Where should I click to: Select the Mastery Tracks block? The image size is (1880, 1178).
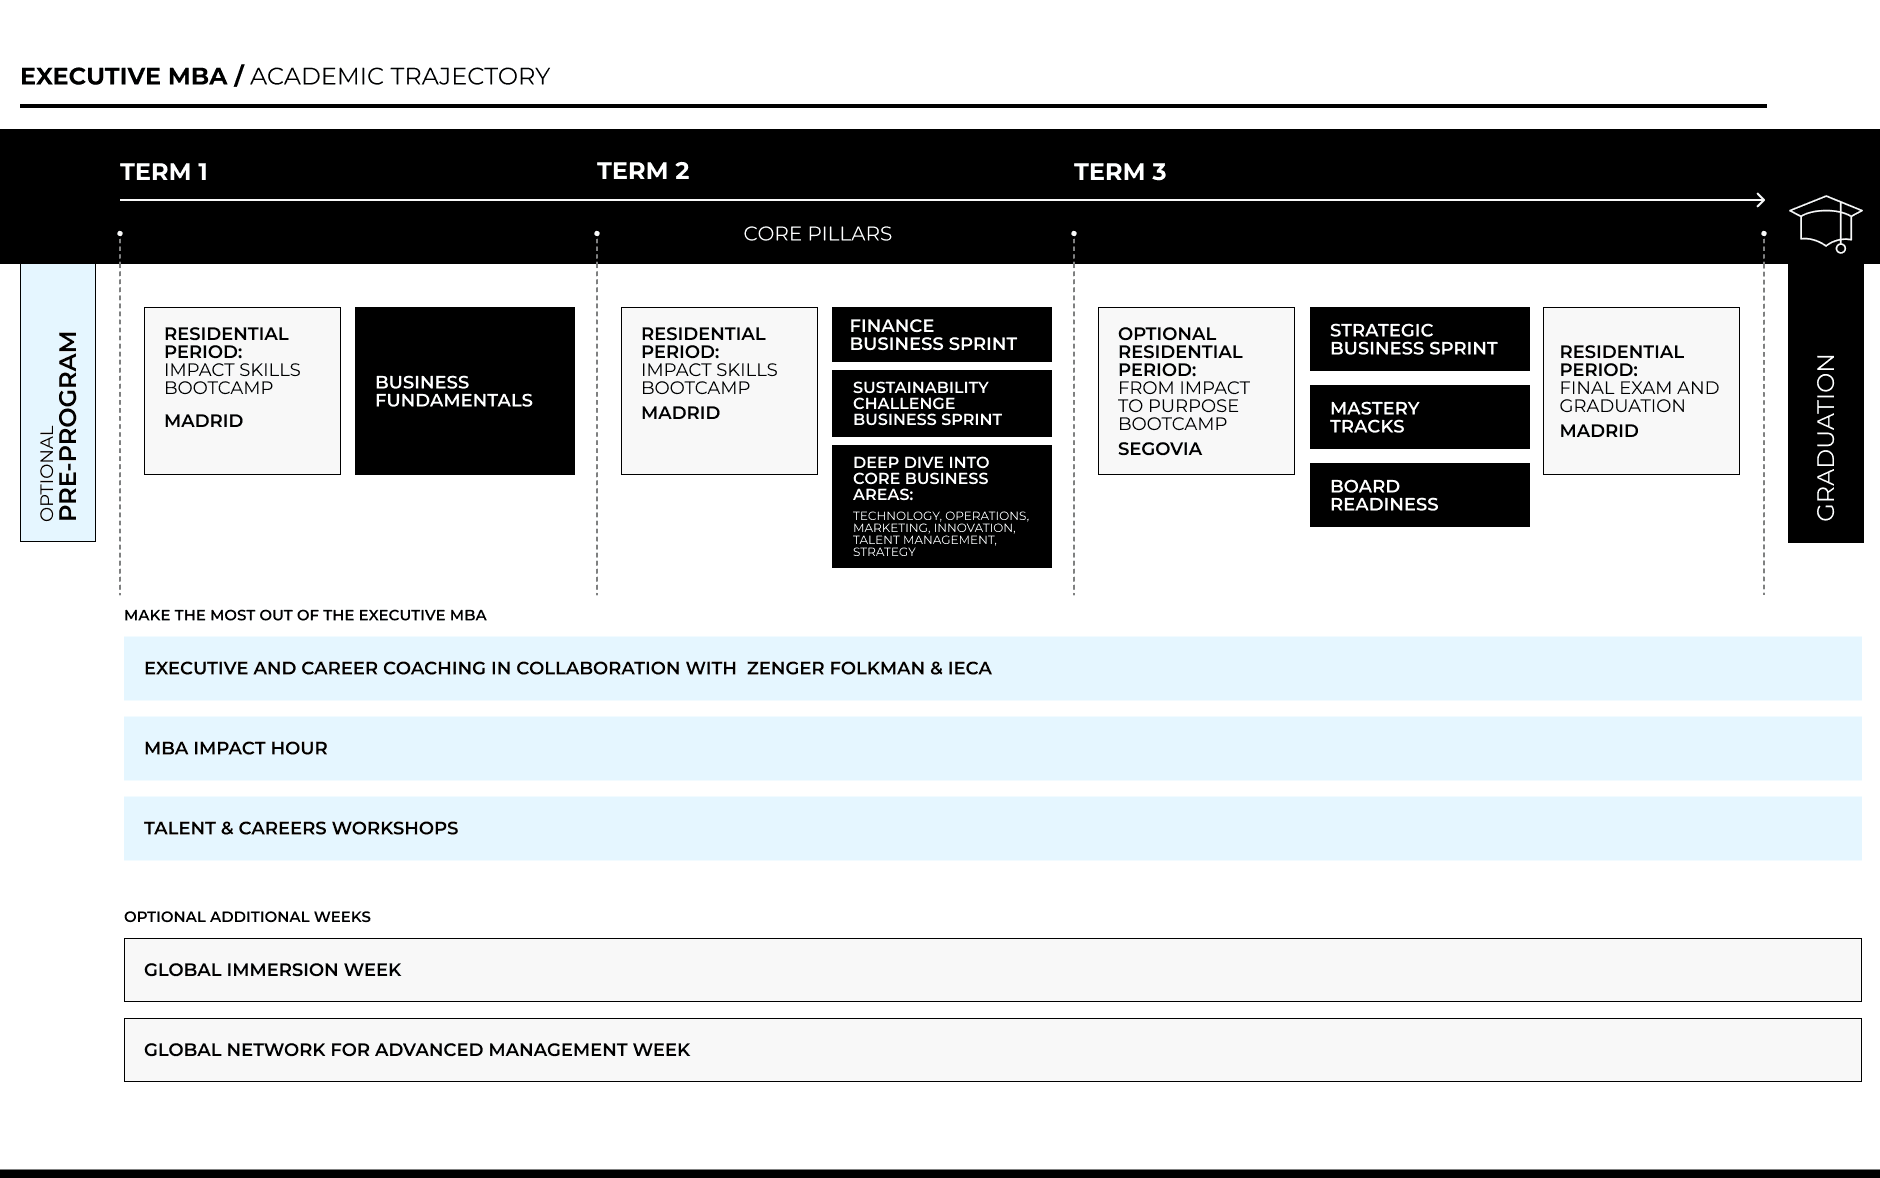pyautogui.click(x=1419, y=418)
